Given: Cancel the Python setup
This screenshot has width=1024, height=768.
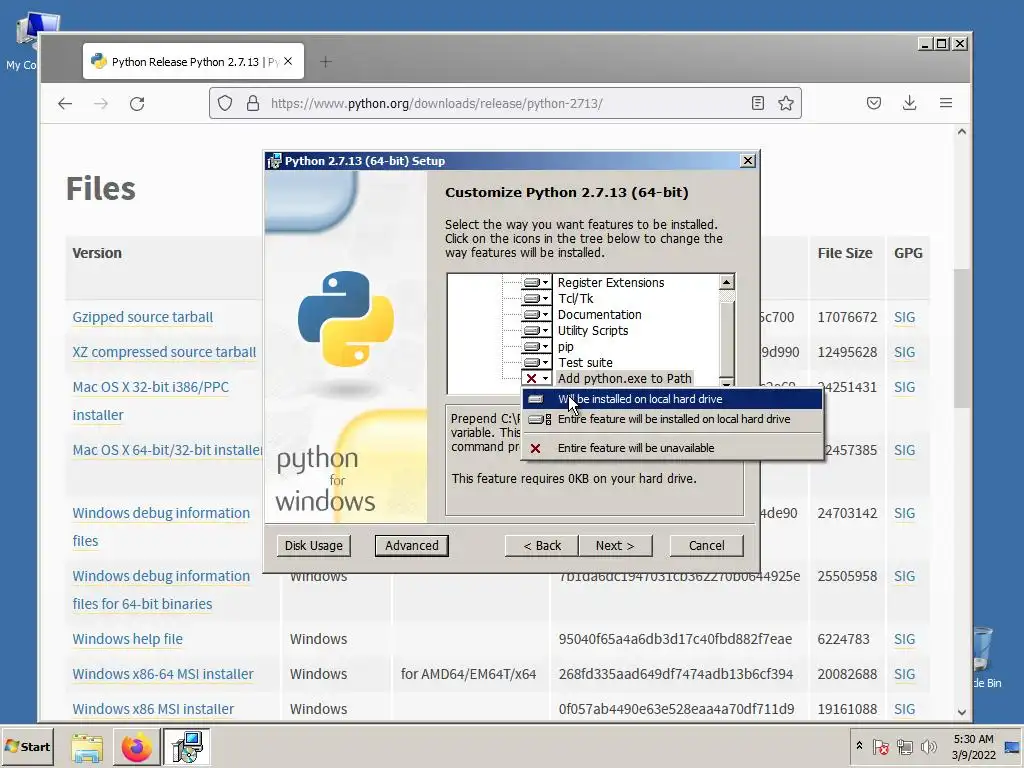Looking at the screenshot, I should [707, 545].
